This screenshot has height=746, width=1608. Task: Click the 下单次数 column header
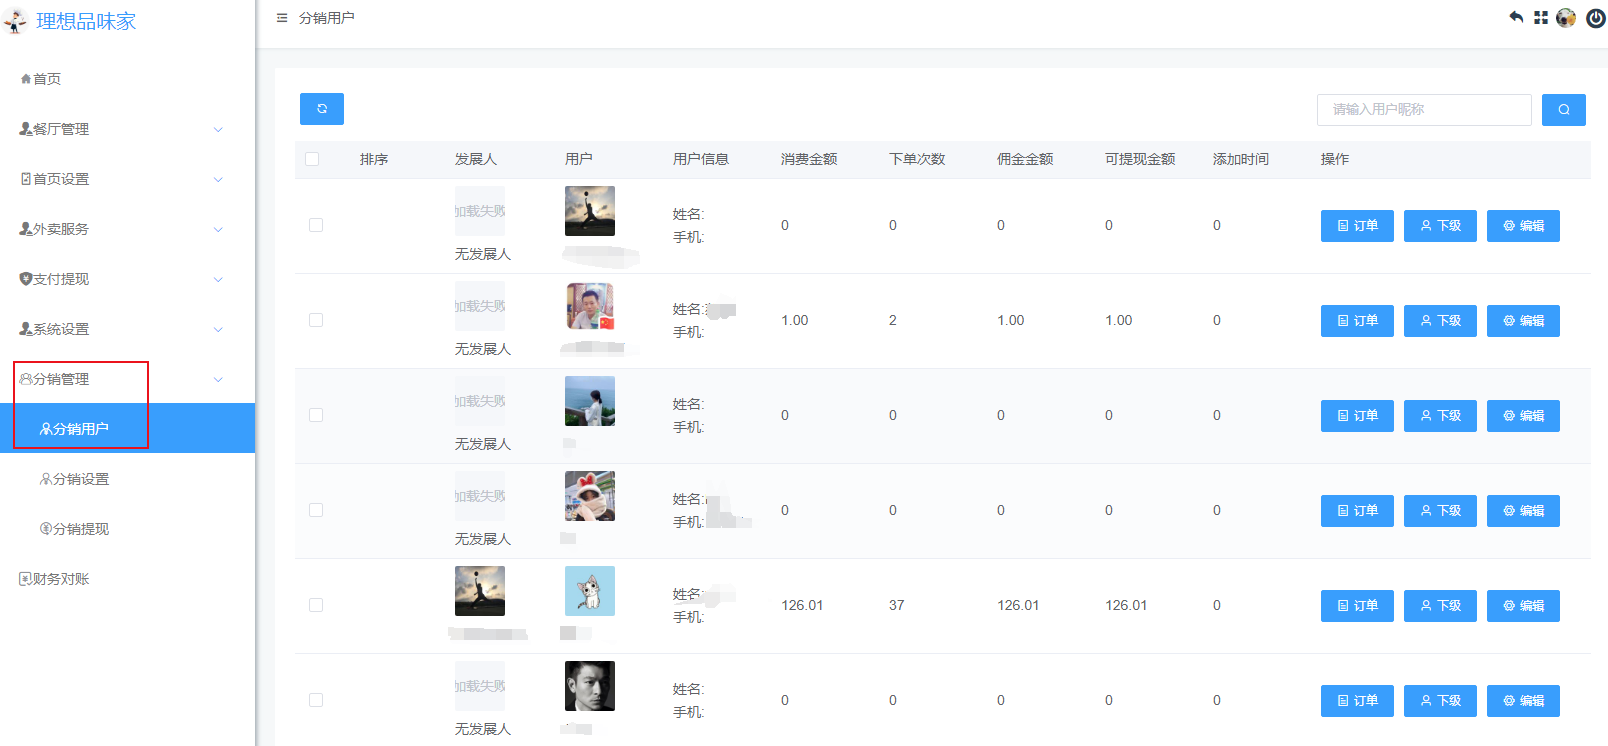[917, 159]
